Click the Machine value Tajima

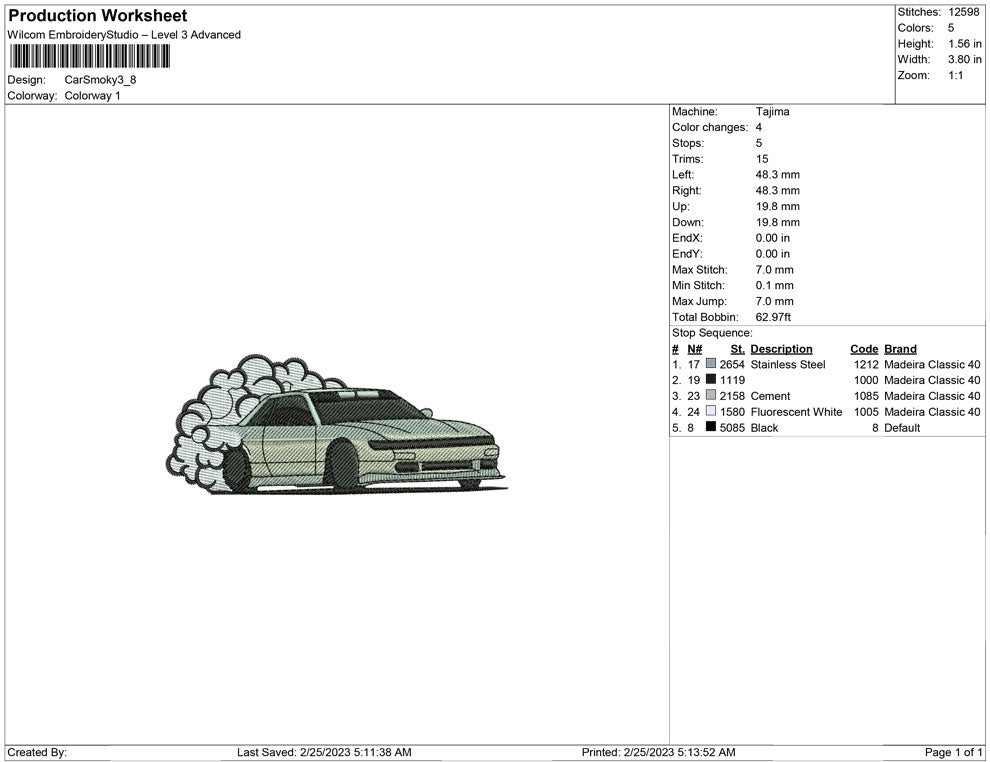point(772,111)
